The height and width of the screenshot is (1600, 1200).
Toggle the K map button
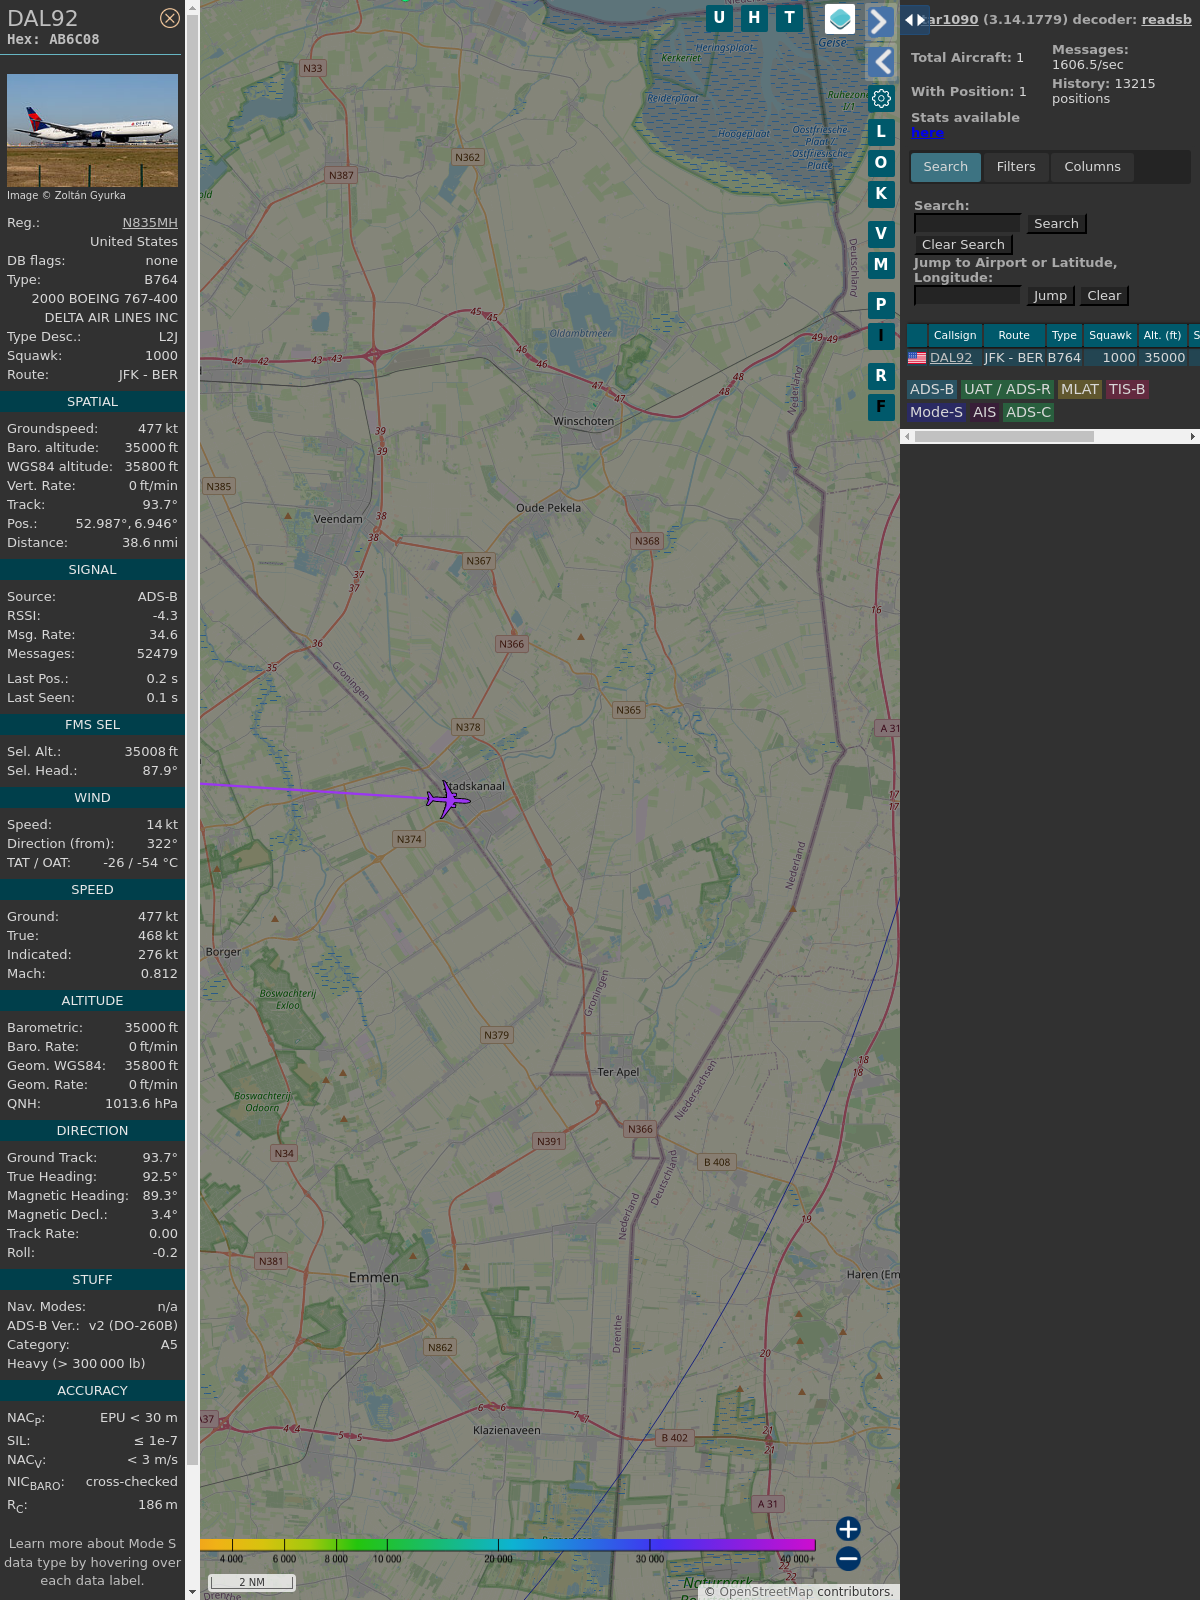coord(881,194)
